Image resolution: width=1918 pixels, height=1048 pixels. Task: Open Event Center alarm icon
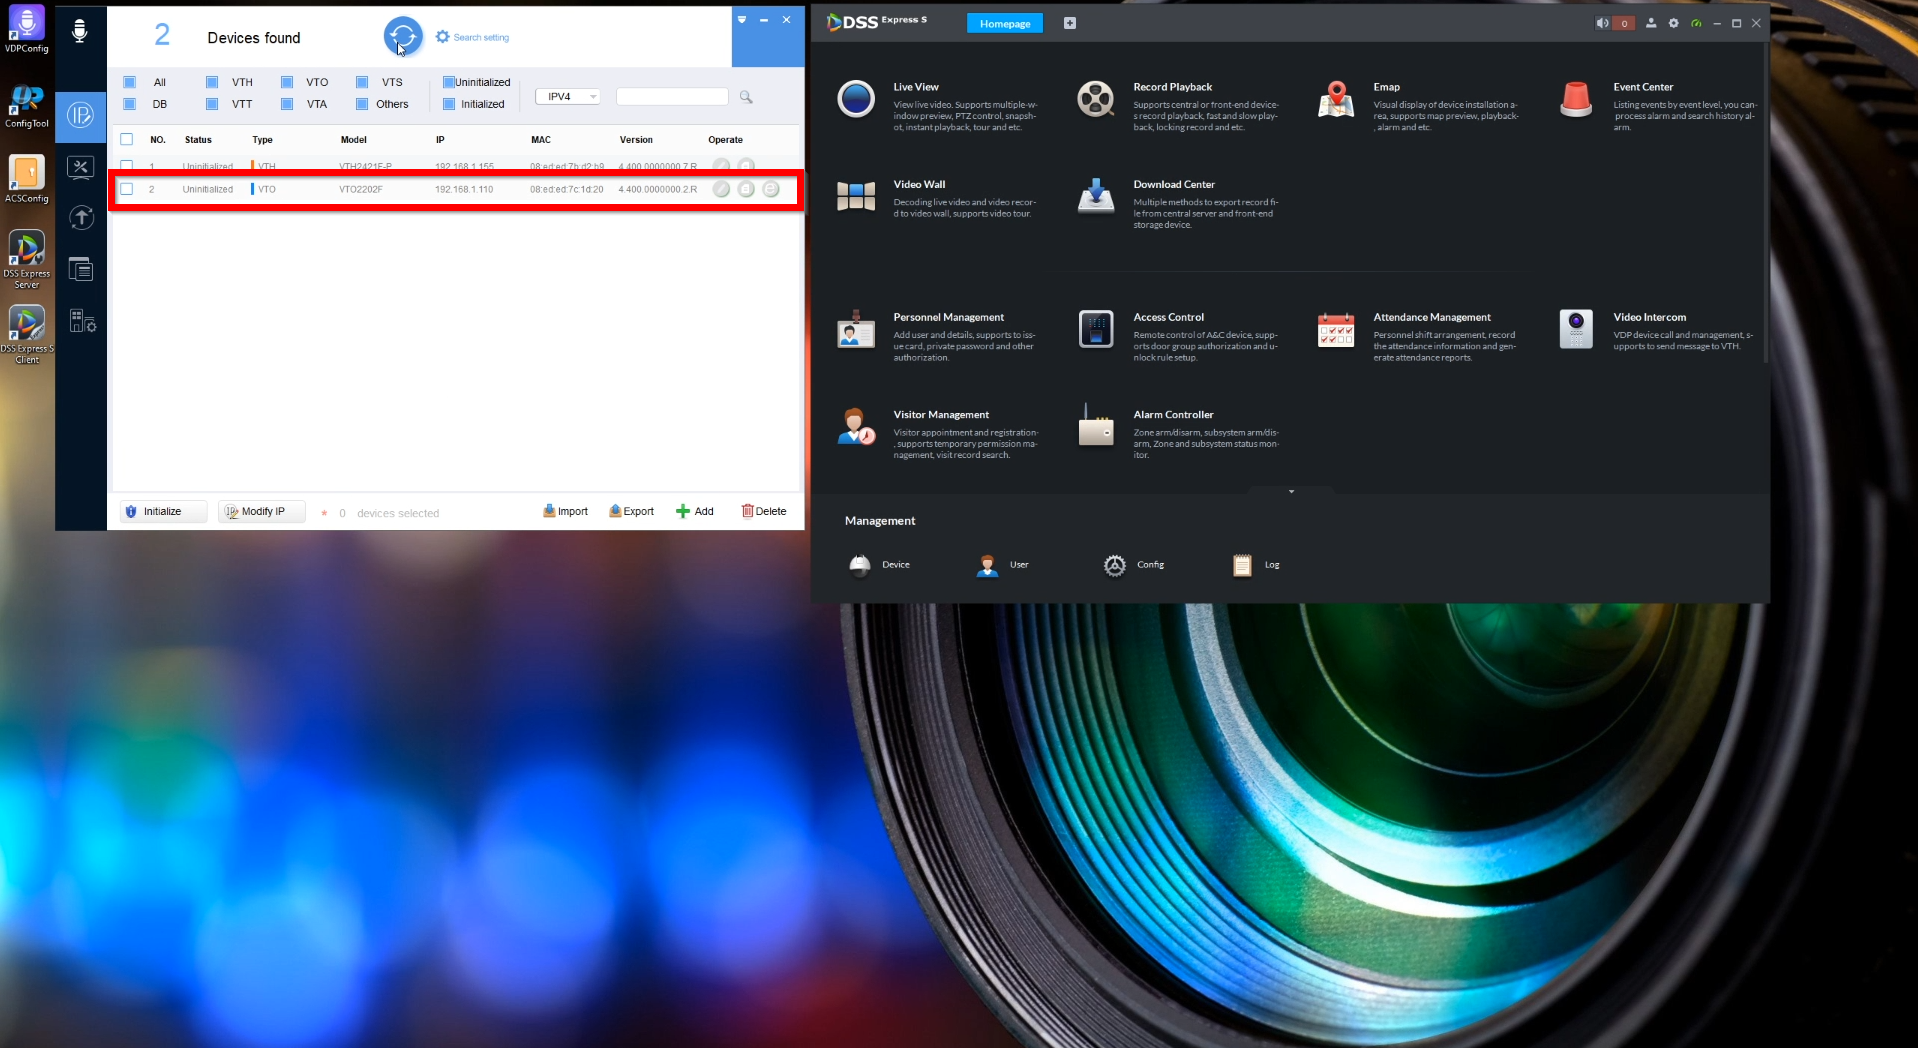1575,99
